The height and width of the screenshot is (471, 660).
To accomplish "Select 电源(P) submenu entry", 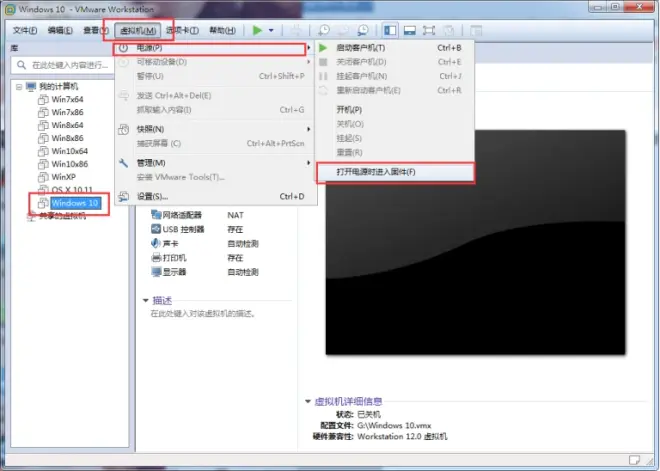I will (x=215, y=48).
